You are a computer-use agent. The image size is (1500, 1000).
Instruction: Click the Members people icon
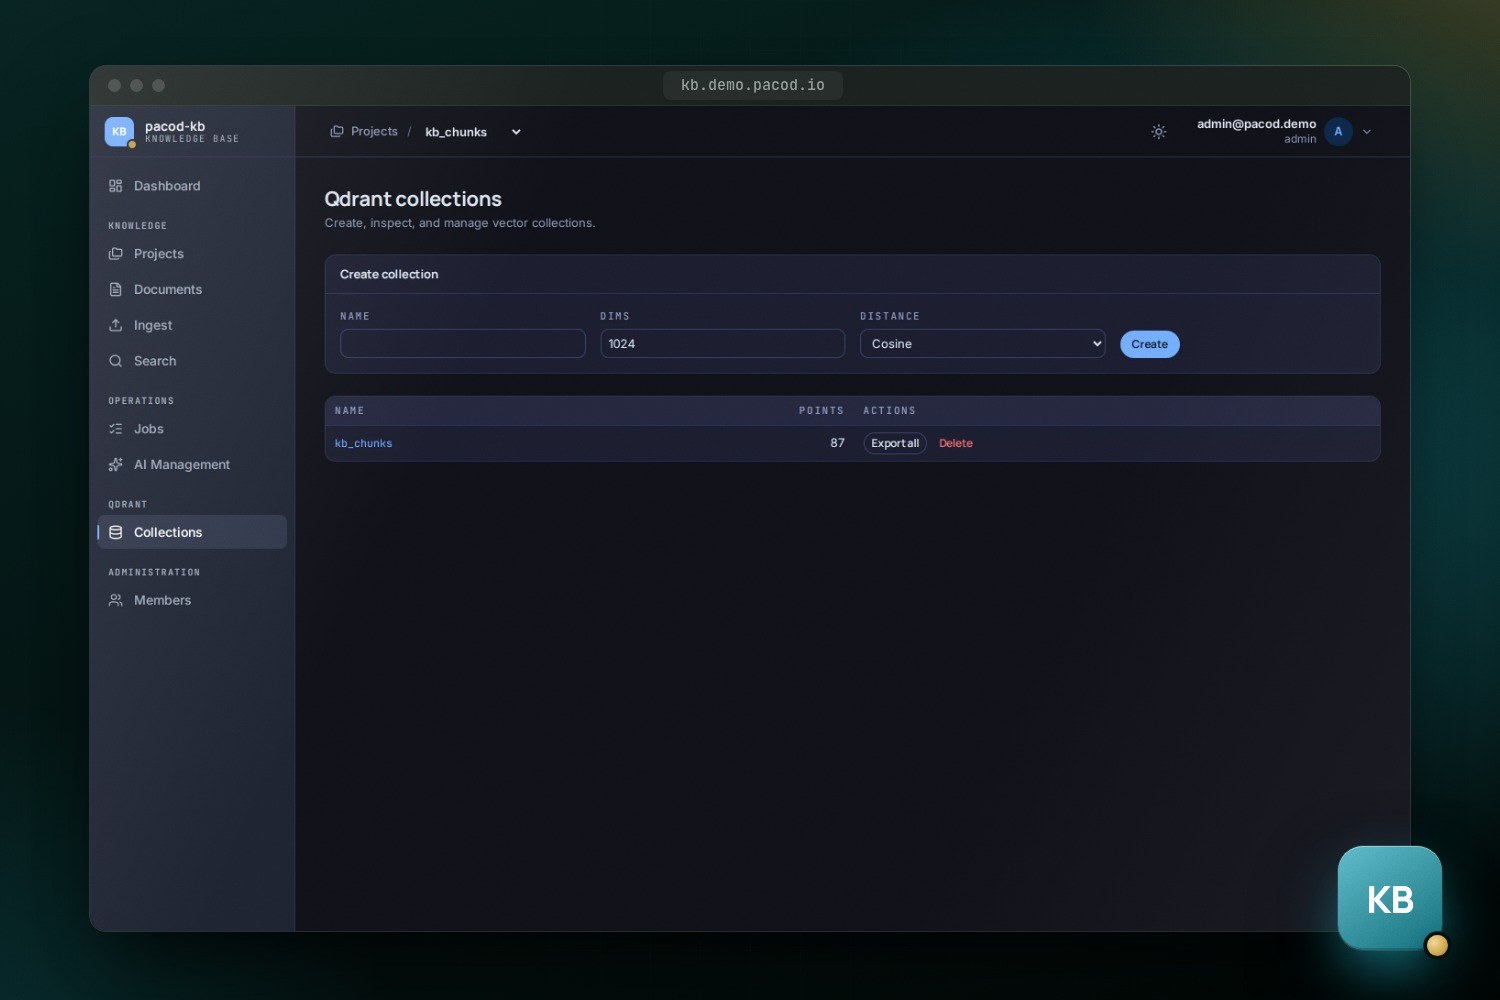click(116, 601)
